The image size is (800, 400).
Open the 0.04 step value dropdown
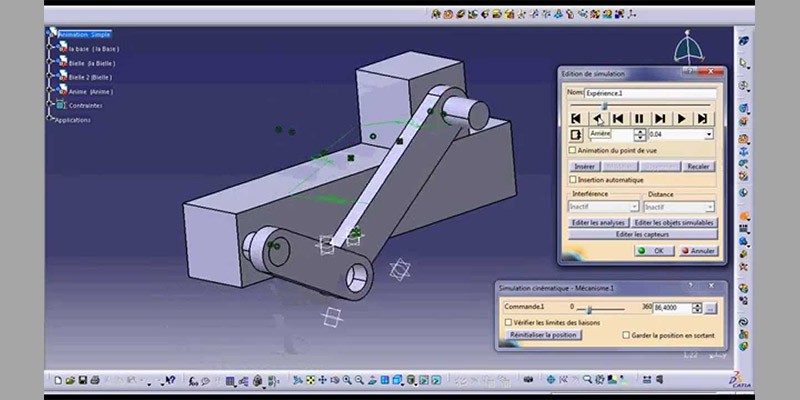click(x=708, y=134)
